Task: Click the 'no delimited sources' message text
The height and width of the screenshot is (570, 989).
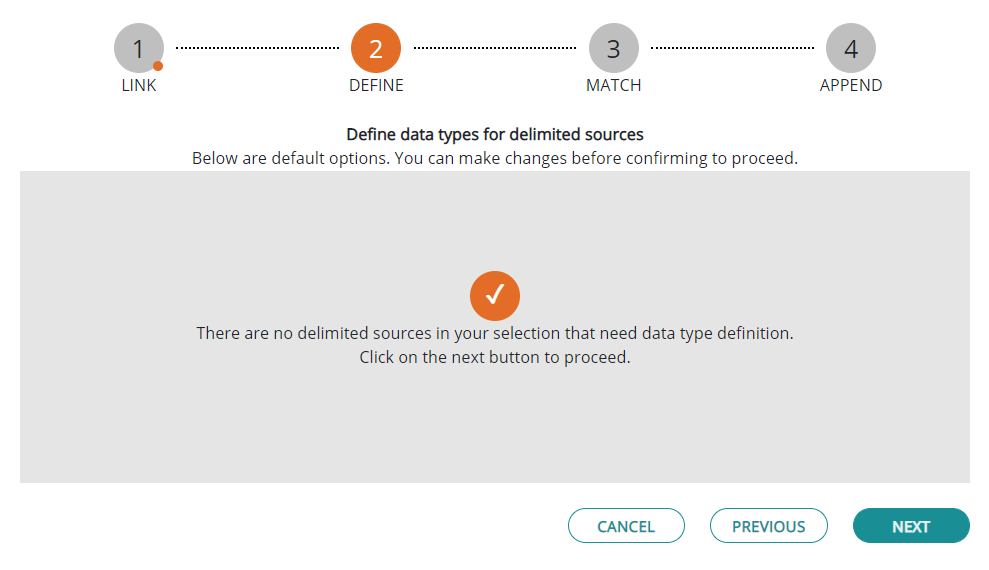Action: tap(495, 333)
